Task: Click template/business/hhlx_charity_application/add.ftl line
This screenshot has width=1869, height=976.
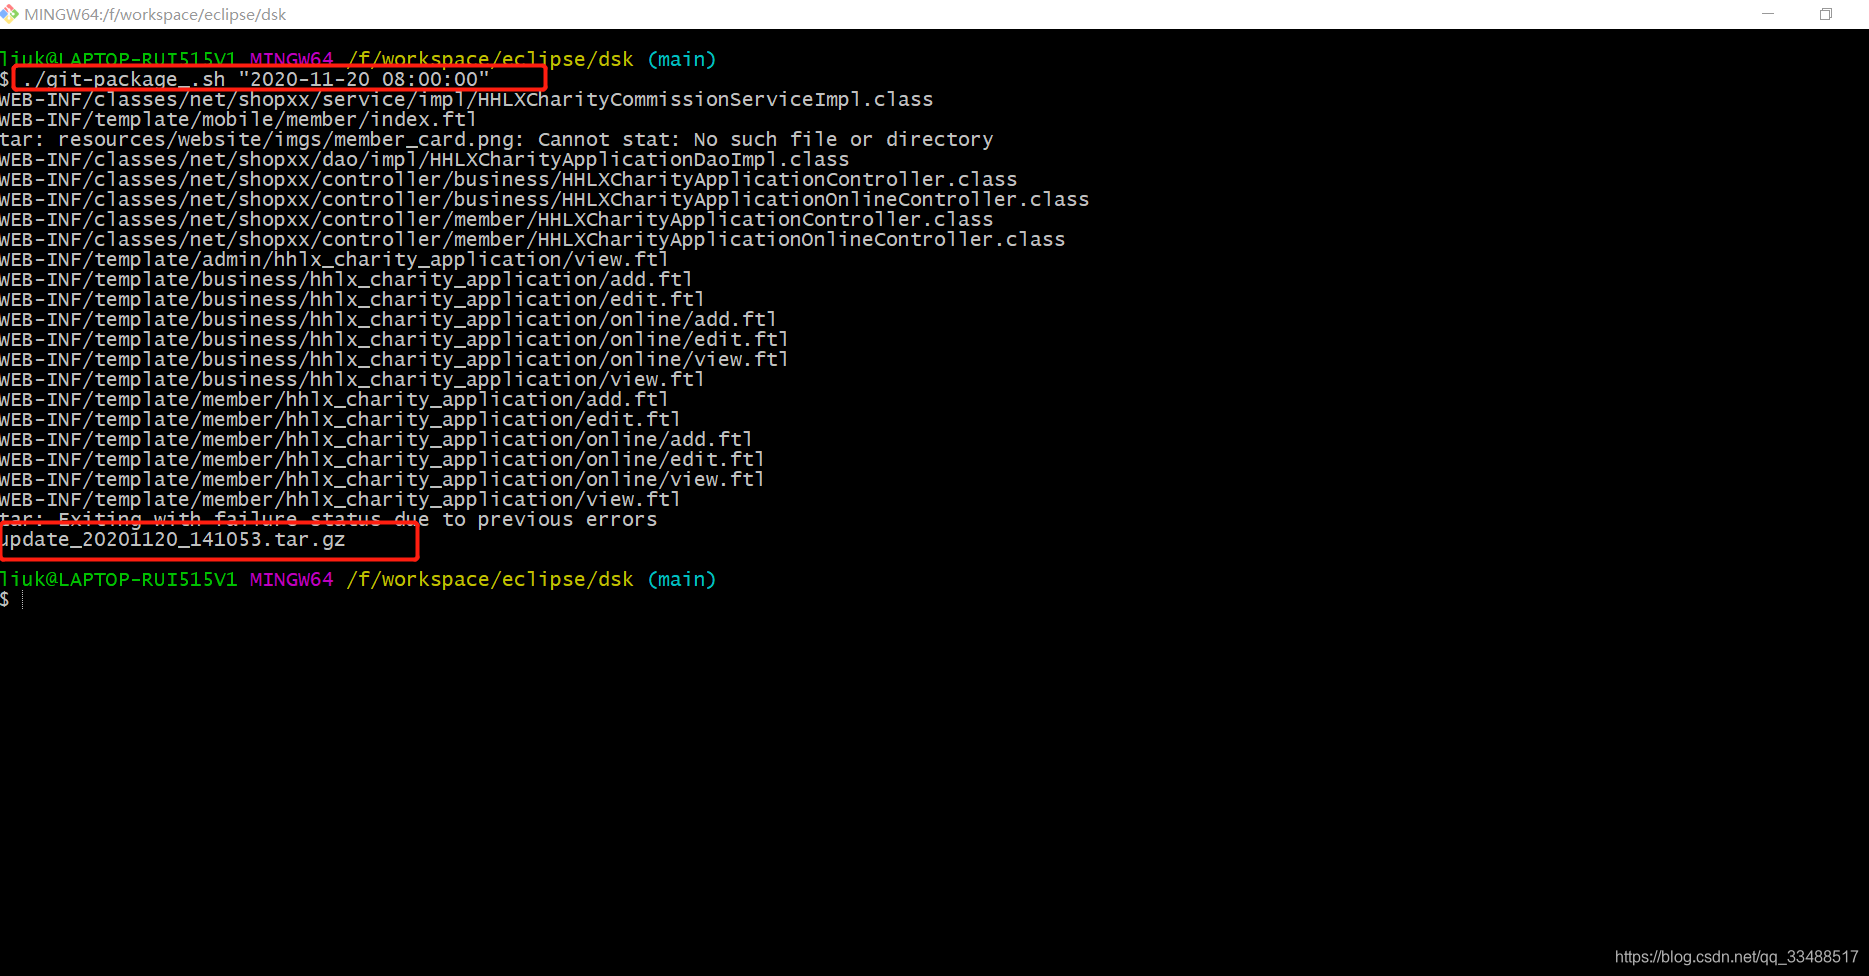Action: [346, 279]
